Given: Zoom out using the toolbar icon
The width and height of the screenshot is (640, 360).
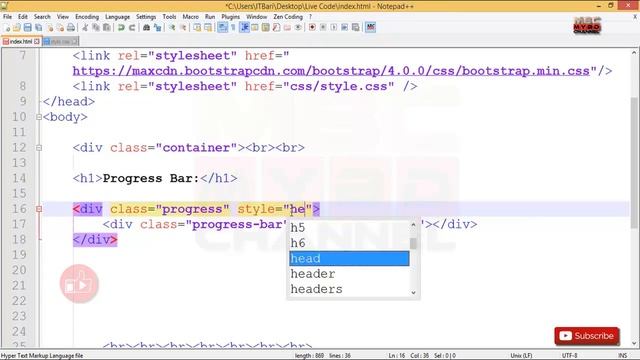Looking at the screenshot, I should (183, 27).
